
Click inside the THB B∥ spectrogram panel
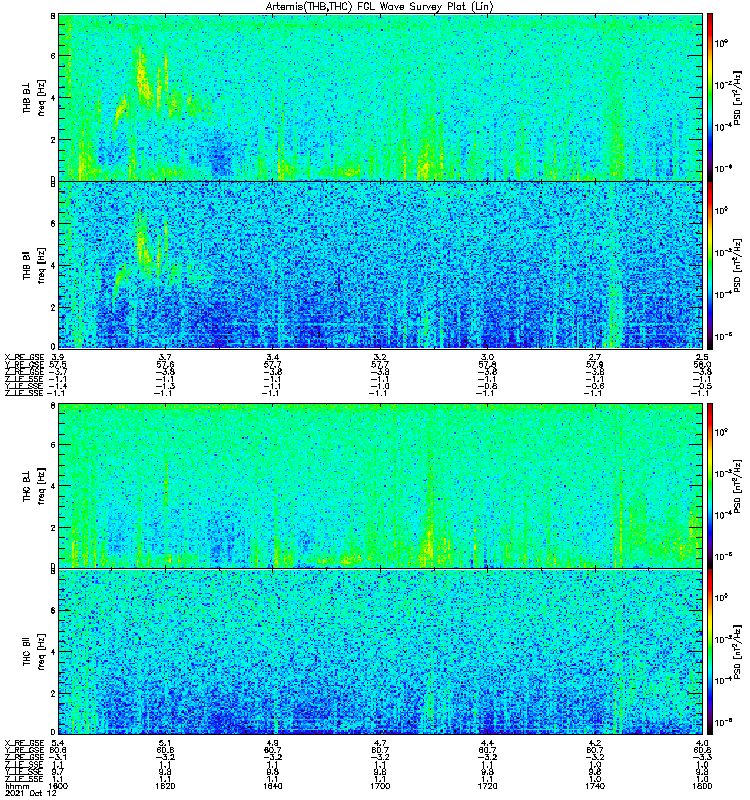380,265
